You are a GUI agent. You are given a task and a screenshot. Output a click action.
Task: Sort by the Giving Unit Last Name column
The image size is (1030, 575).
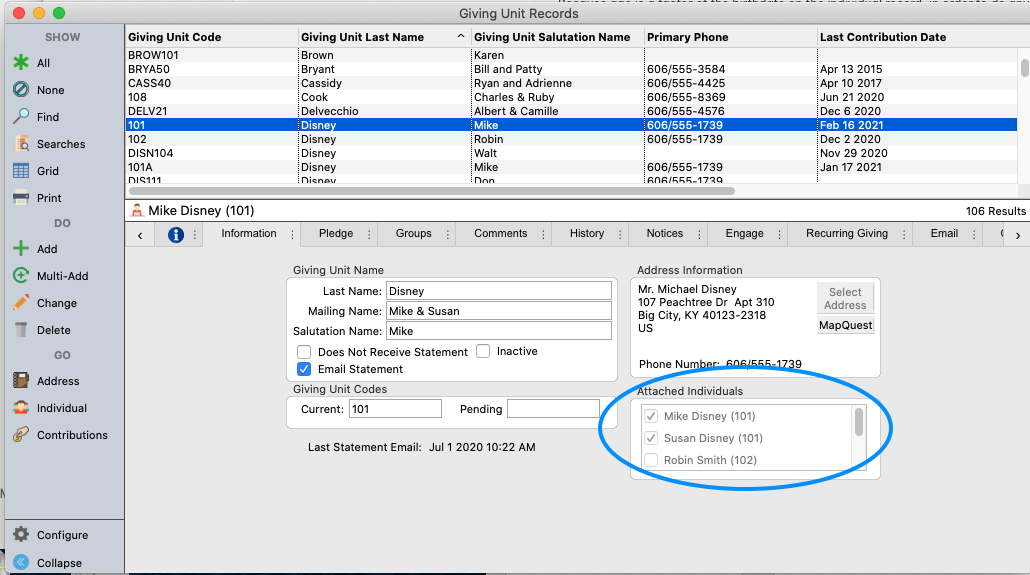362,37
